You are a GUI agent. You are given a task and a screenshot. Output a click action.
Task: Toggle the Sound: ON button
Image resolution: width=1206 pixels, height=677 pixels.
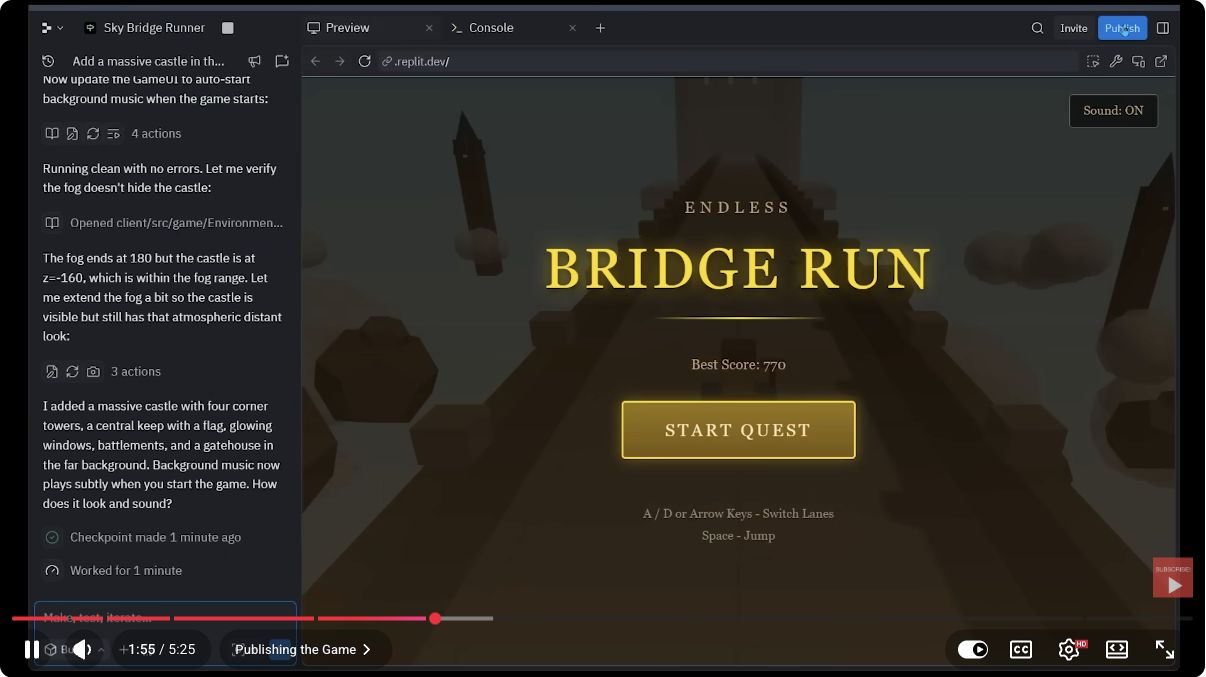point(1113,111)
